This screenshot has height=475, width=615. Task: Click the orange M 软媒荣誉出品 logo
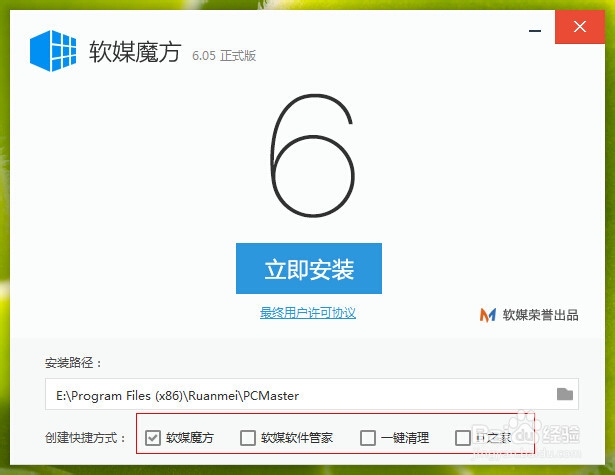pyautogui.click(x=488, y=315)
